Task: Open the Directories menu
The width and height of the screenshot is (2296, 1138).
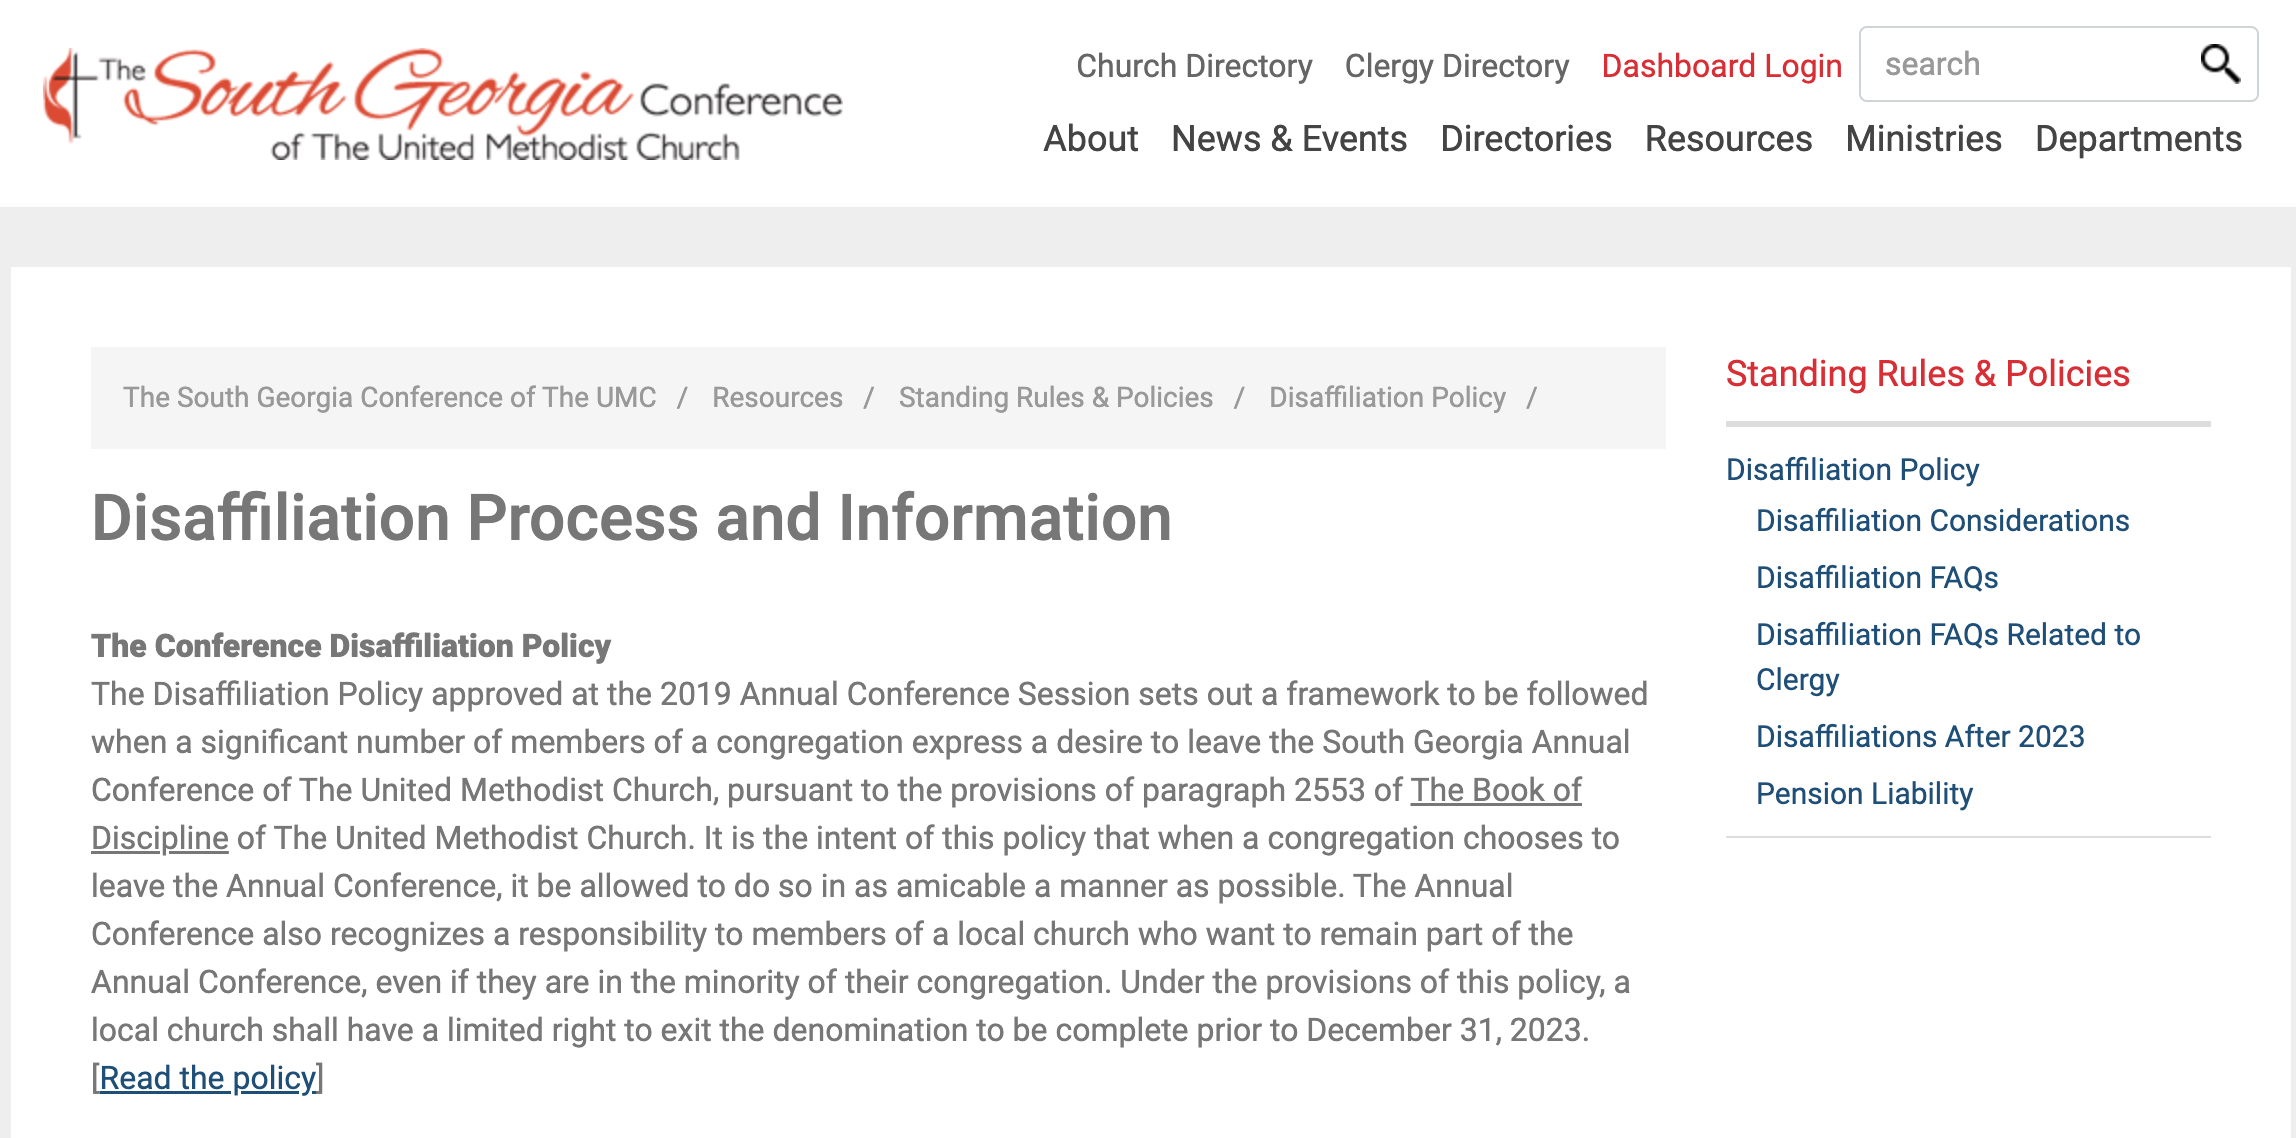Action: click(1525, 139)
